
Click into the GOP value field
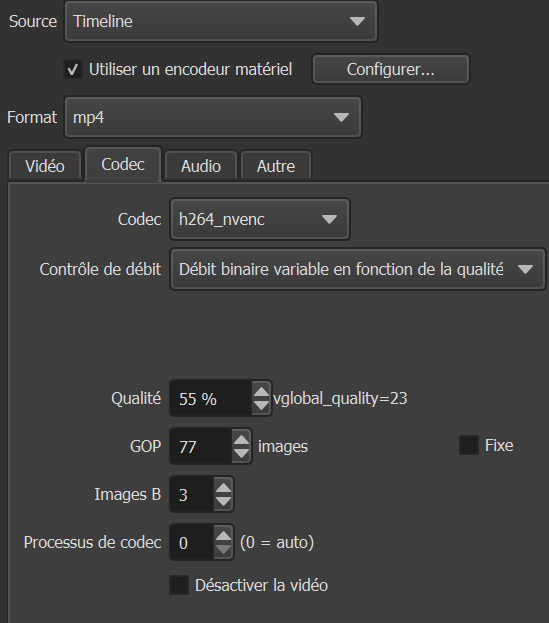pos(202,447)
